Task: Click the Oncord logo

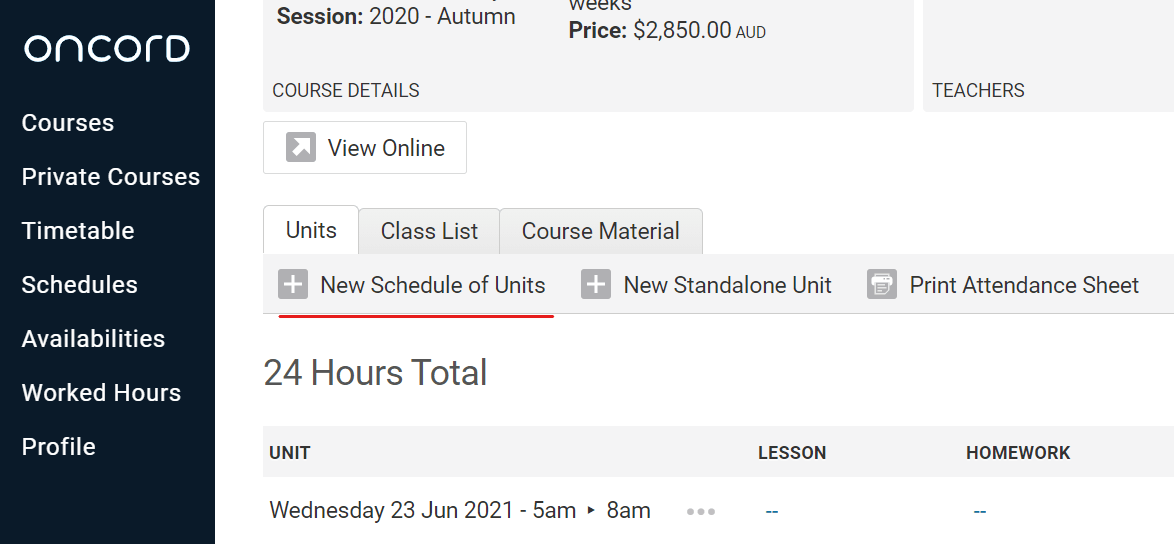Action: [107, 48]
